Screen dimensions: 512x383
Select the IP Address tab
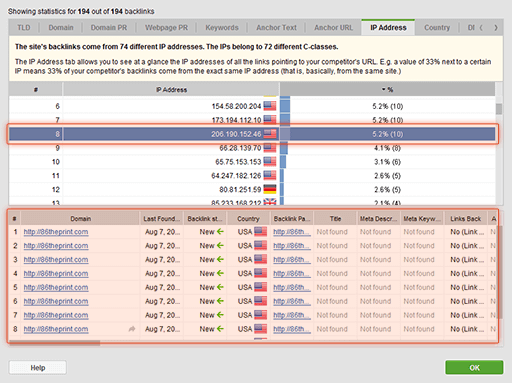(x=388, y=28)
